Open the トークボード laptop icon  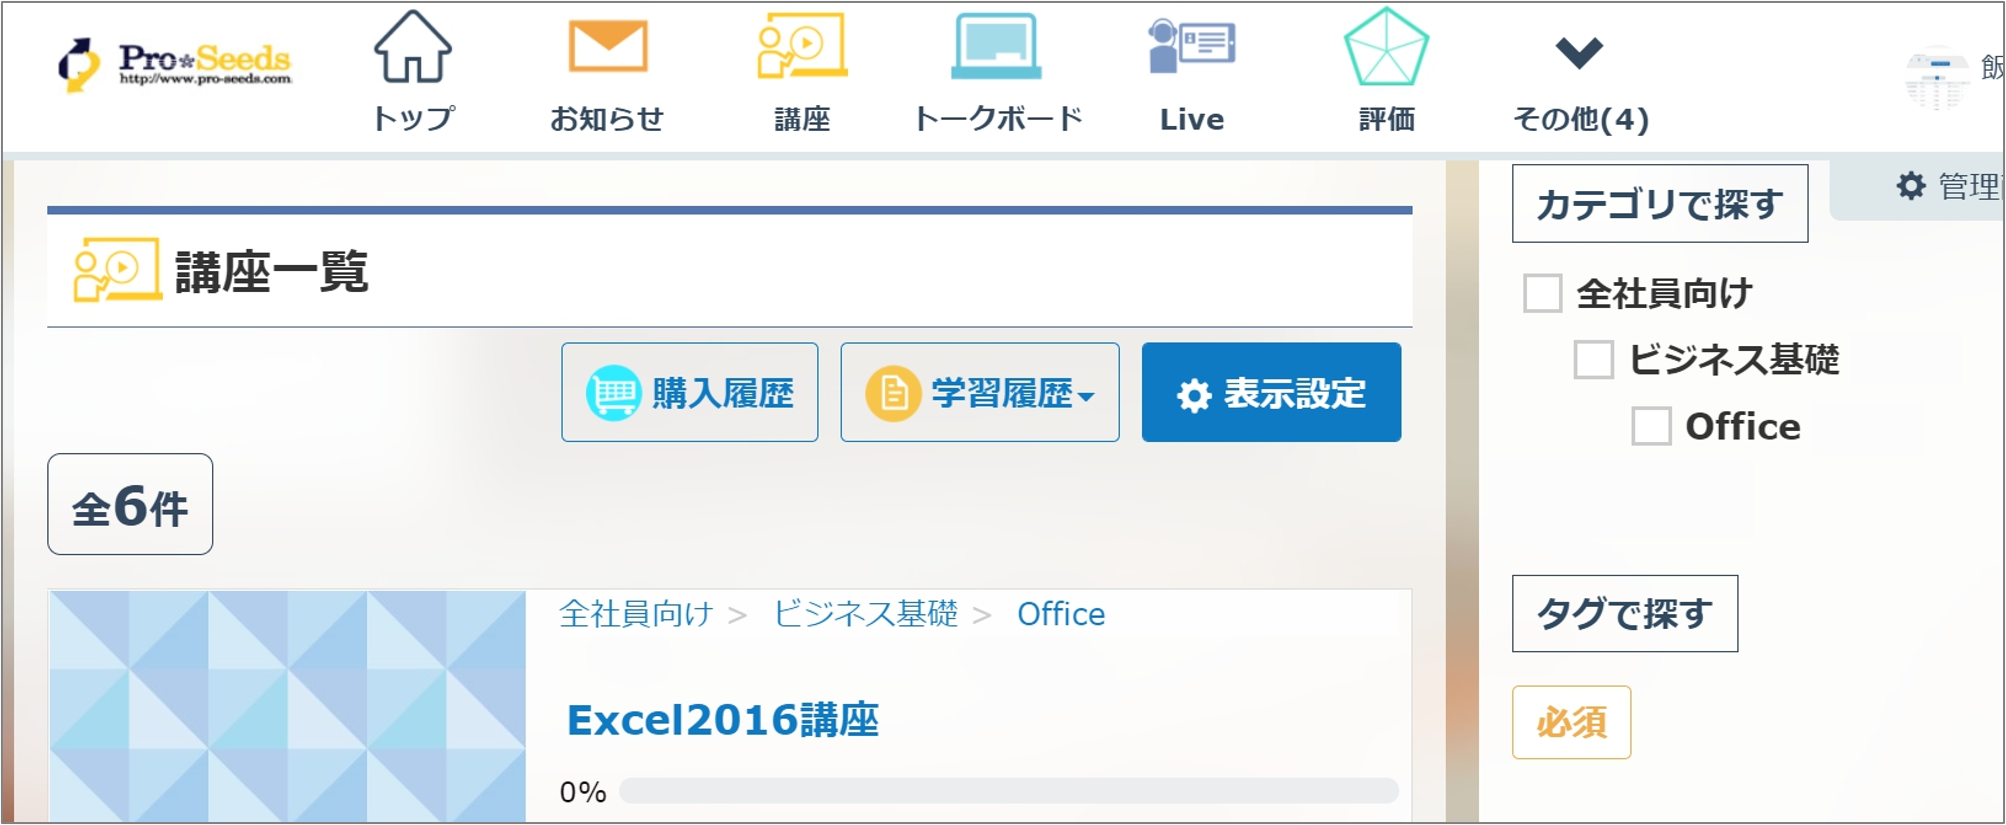coord(996,48)
